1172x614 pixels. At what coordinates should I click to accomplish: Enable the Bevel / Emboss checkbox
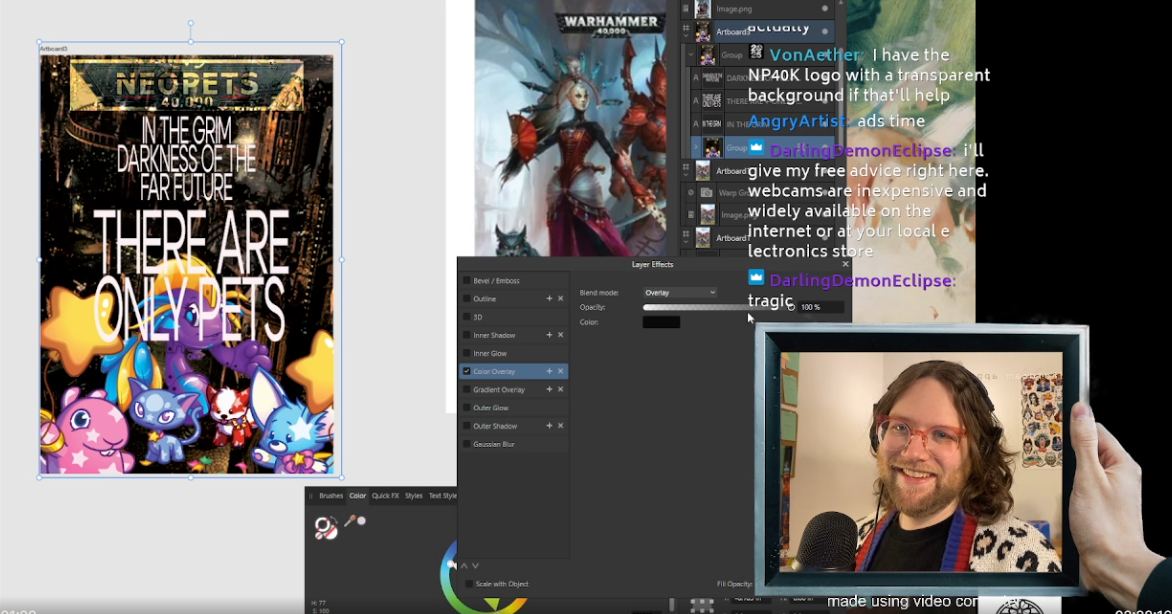(x=467, y=281)
